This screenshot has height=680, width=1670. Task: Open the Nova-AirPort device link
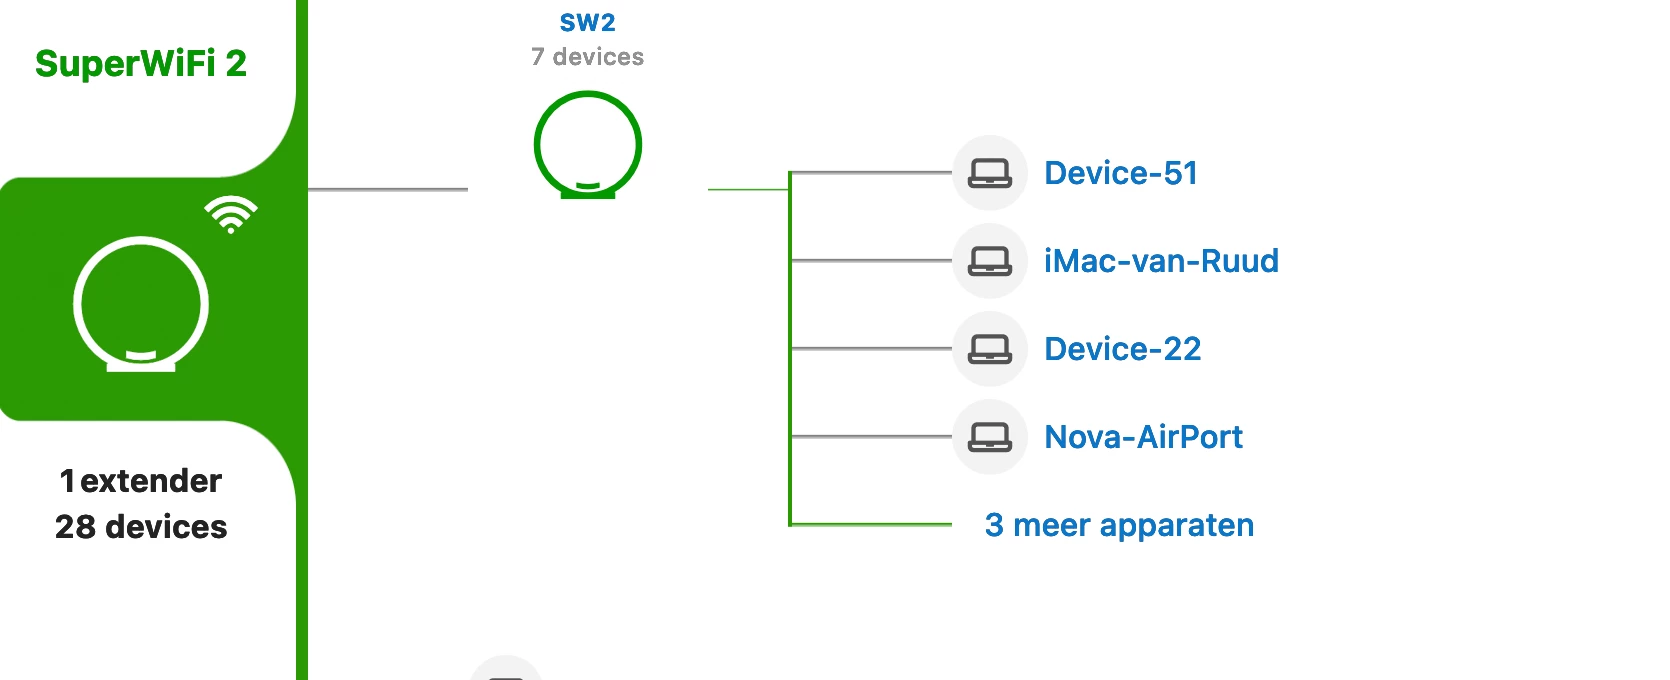click(1143, 437)
